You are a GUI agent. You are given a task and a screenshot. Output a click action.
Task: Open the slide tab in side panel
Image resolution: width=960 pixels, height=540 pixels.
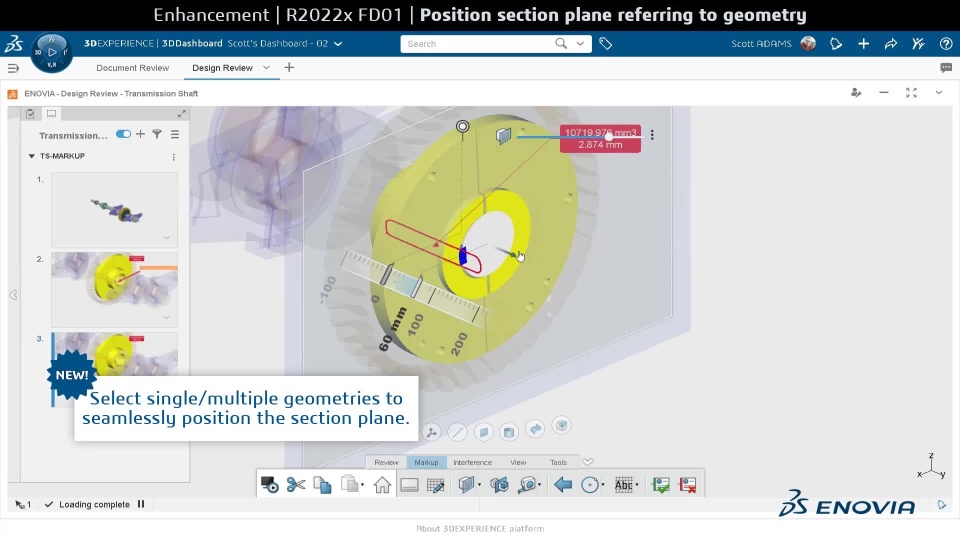[x=51, y=113]
